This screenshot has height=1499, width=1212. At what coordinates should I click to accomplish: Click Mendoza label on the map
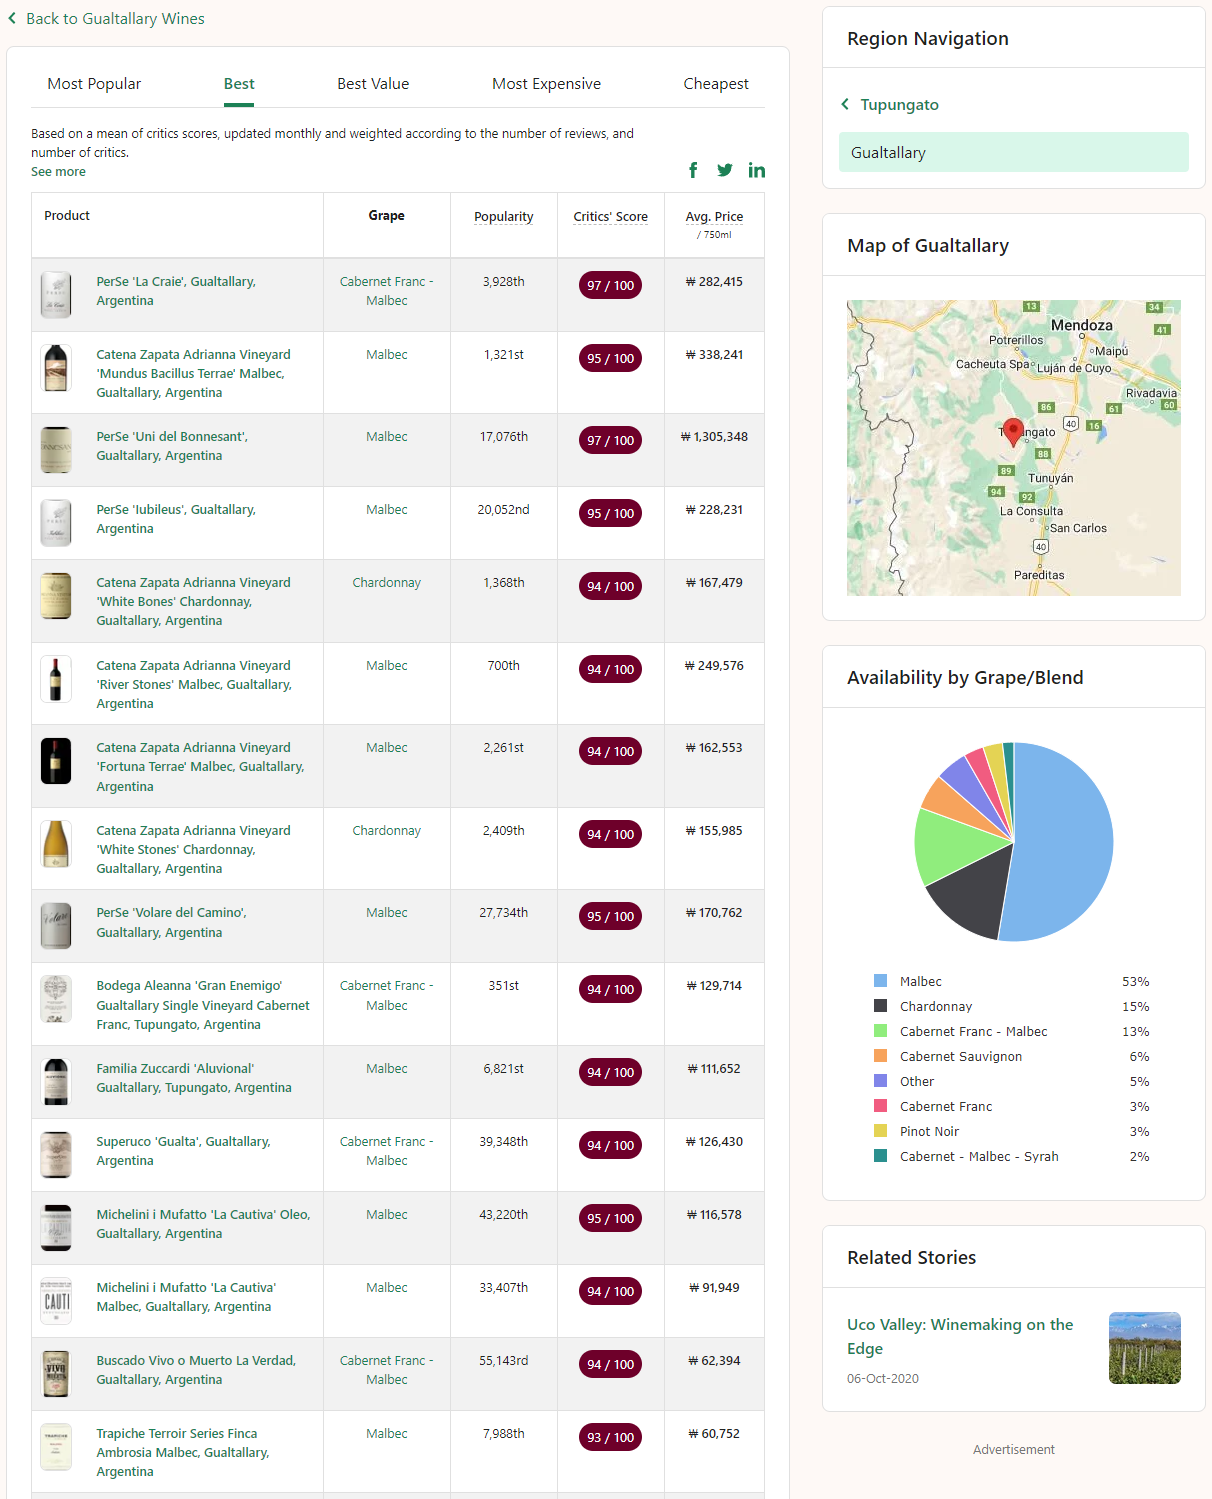pos(1081,326)
